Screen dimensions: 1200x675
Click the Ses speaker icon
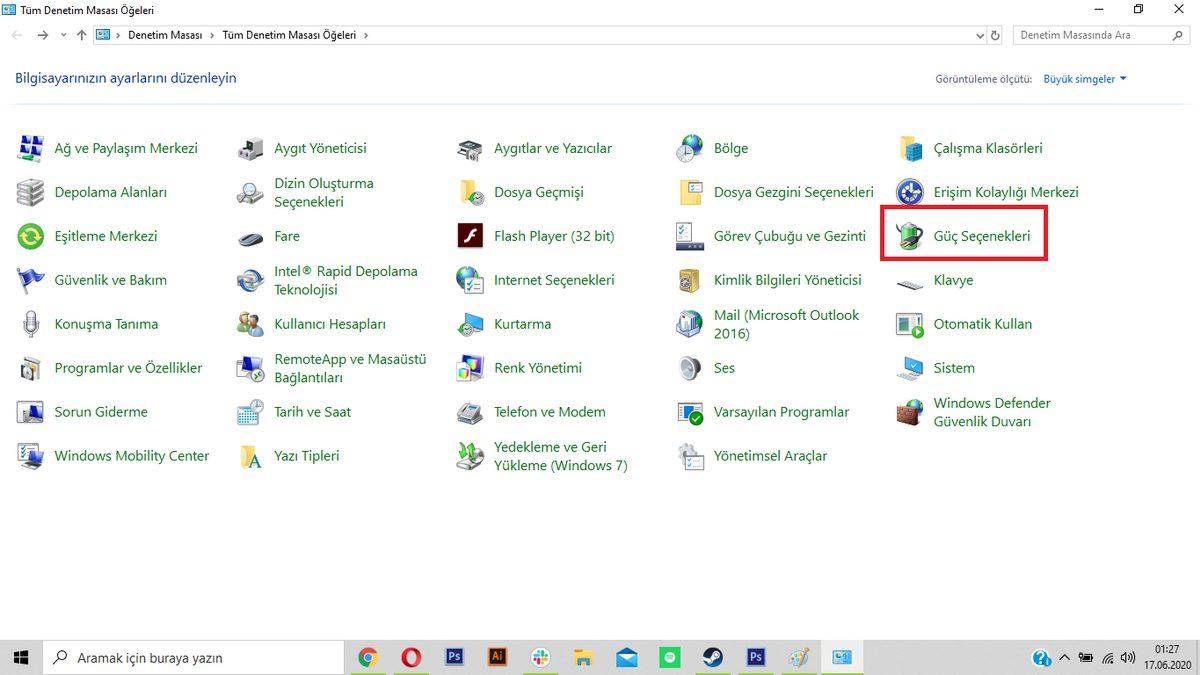pos(690,368)
